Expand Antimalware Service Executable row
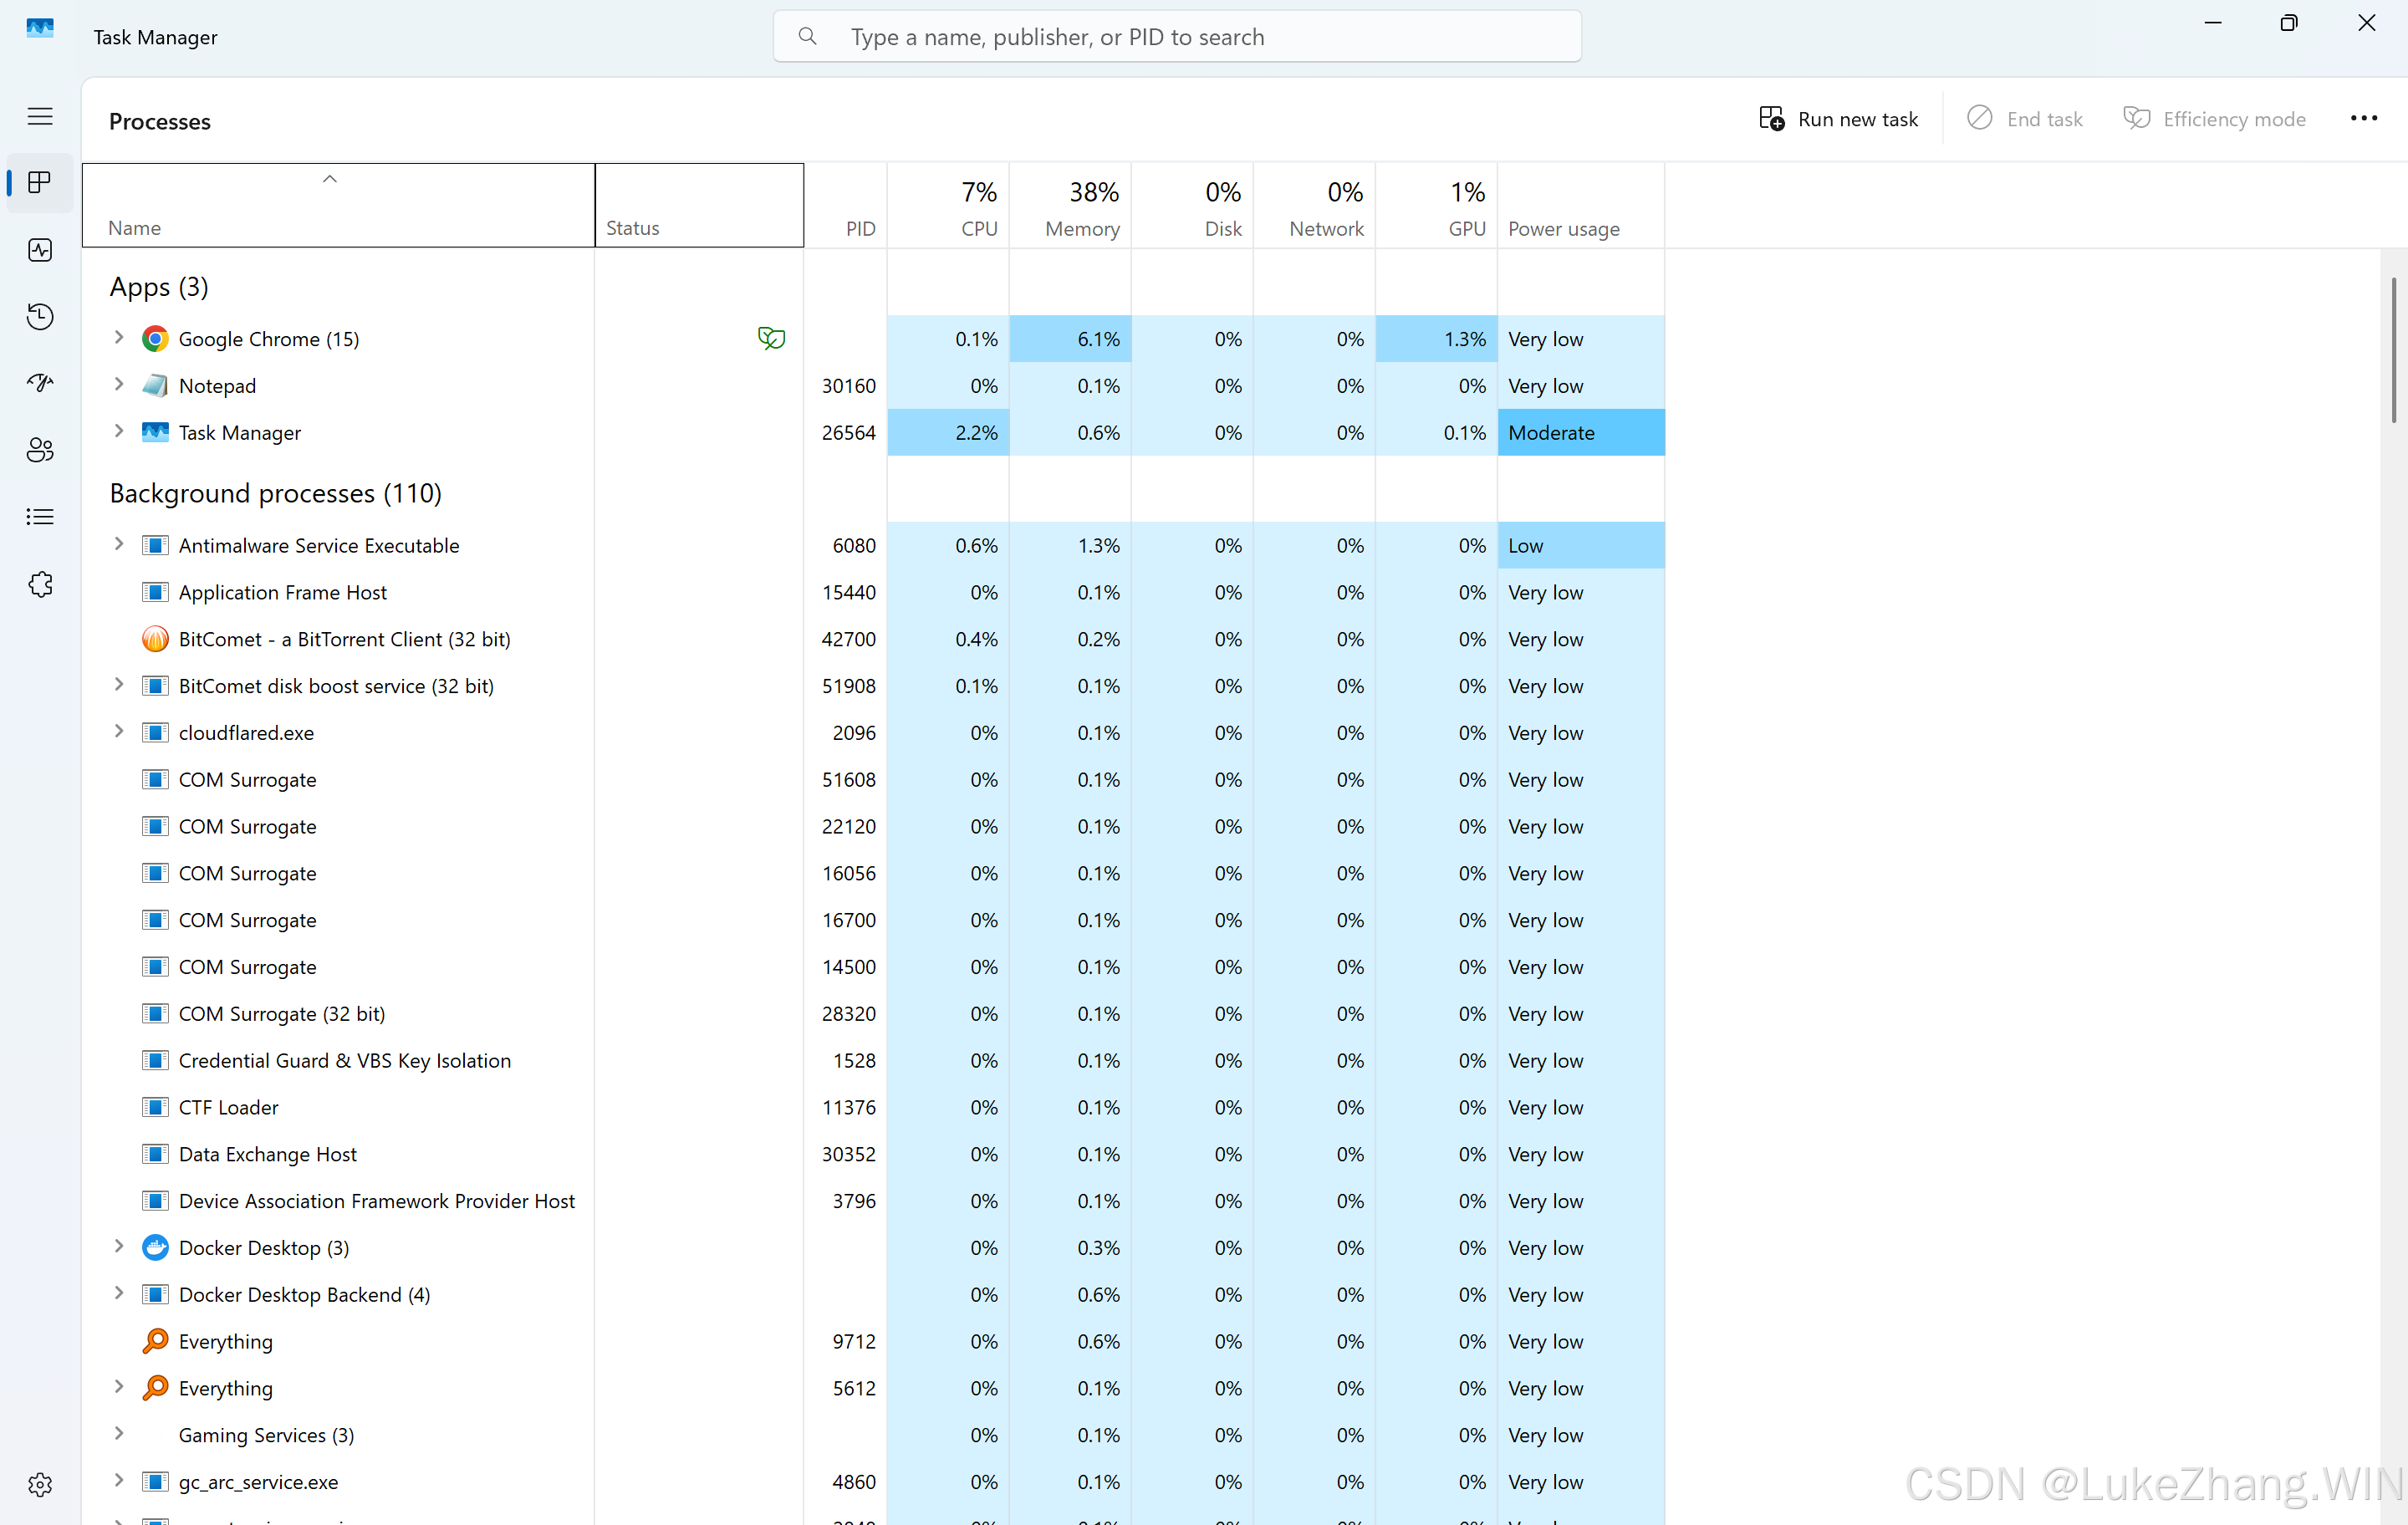The image size is (2408, 1525). click(119, 545)
